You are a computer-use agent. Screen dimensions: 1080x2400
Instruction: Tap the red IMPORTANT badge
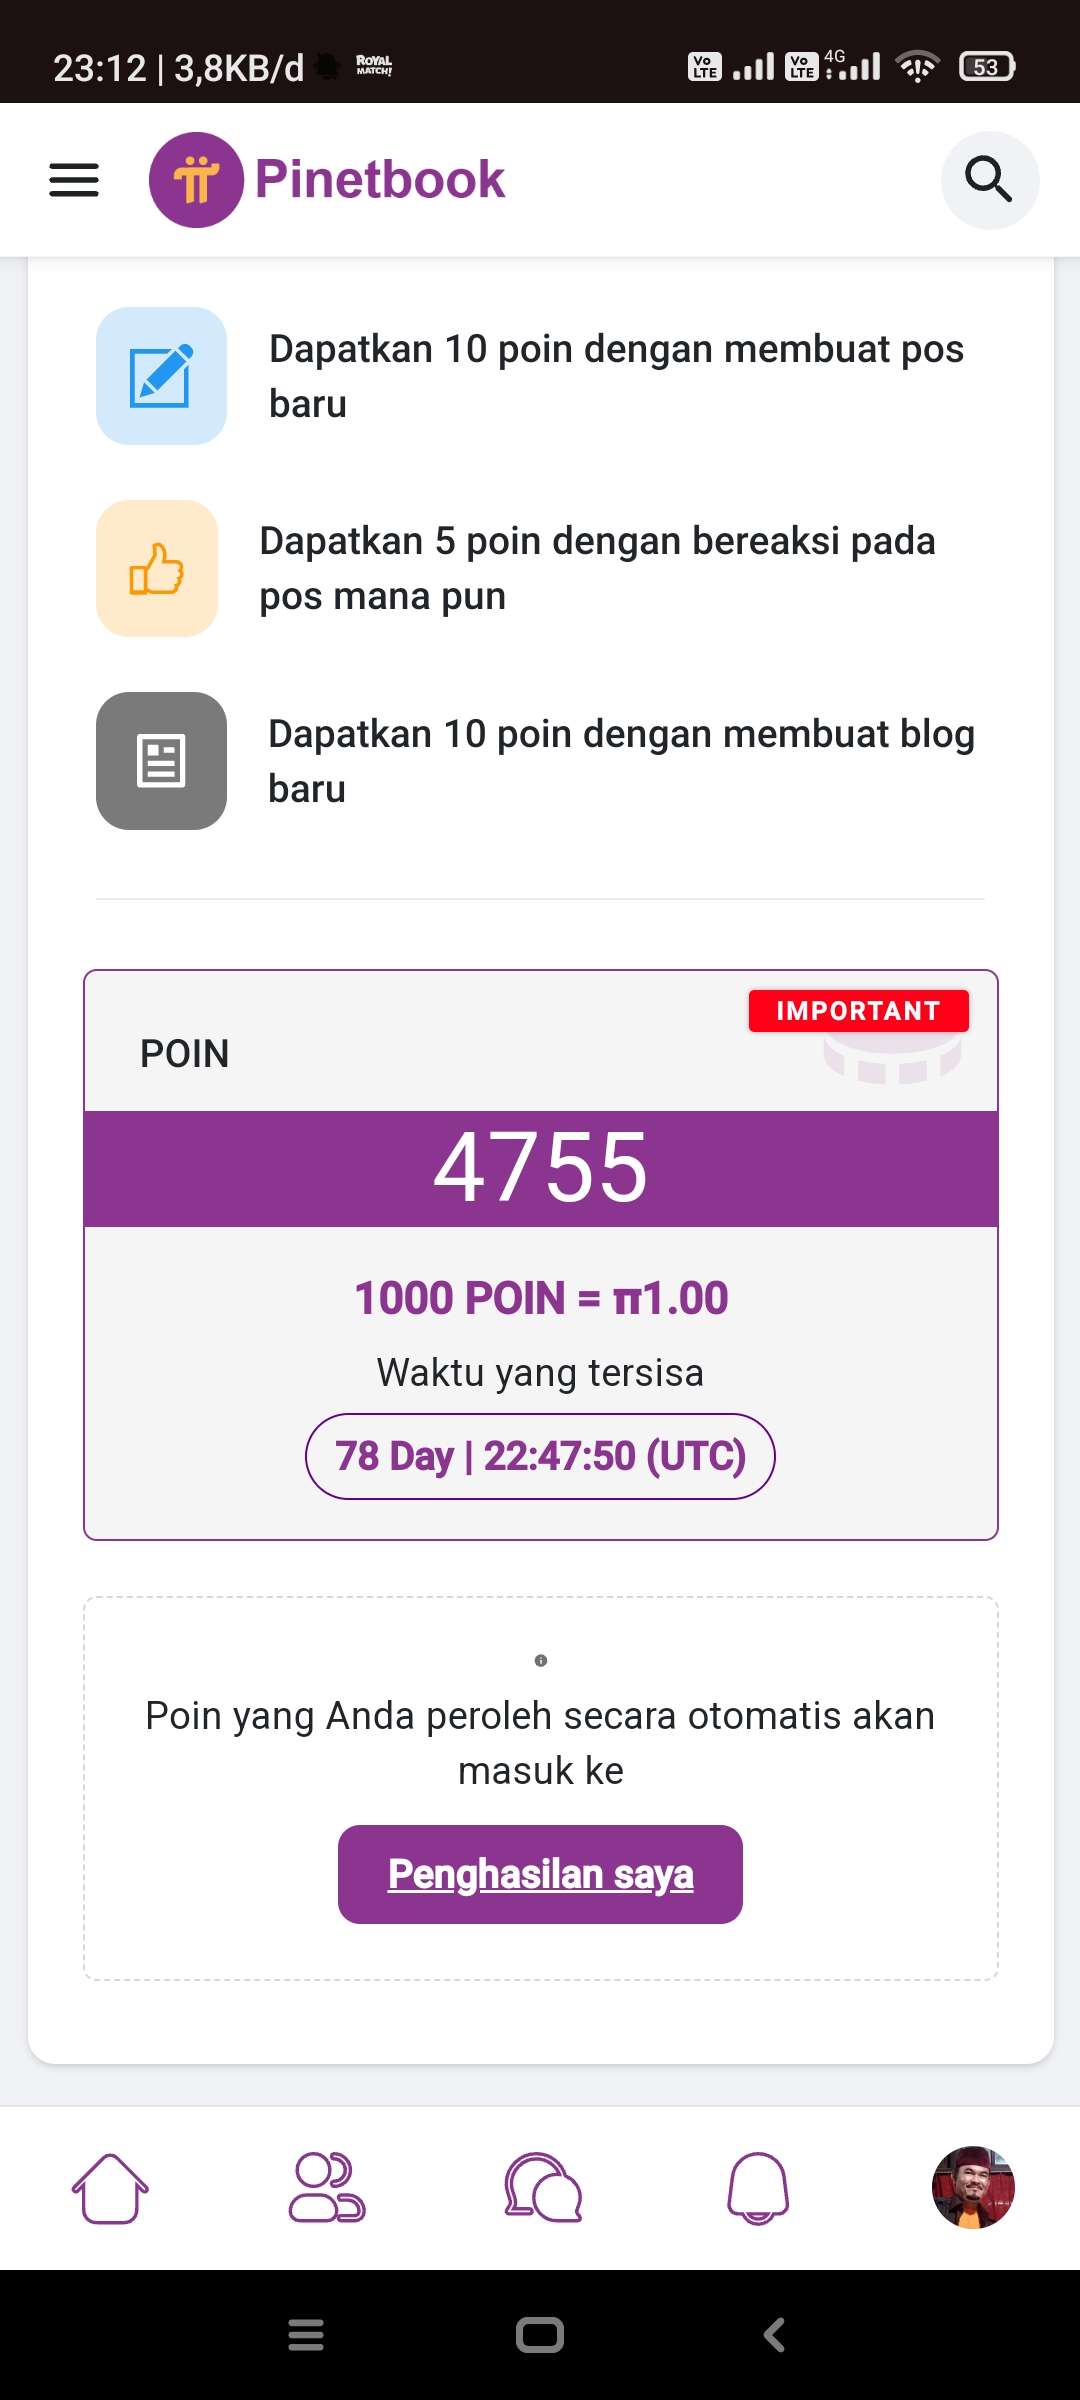coord(858,1011)
